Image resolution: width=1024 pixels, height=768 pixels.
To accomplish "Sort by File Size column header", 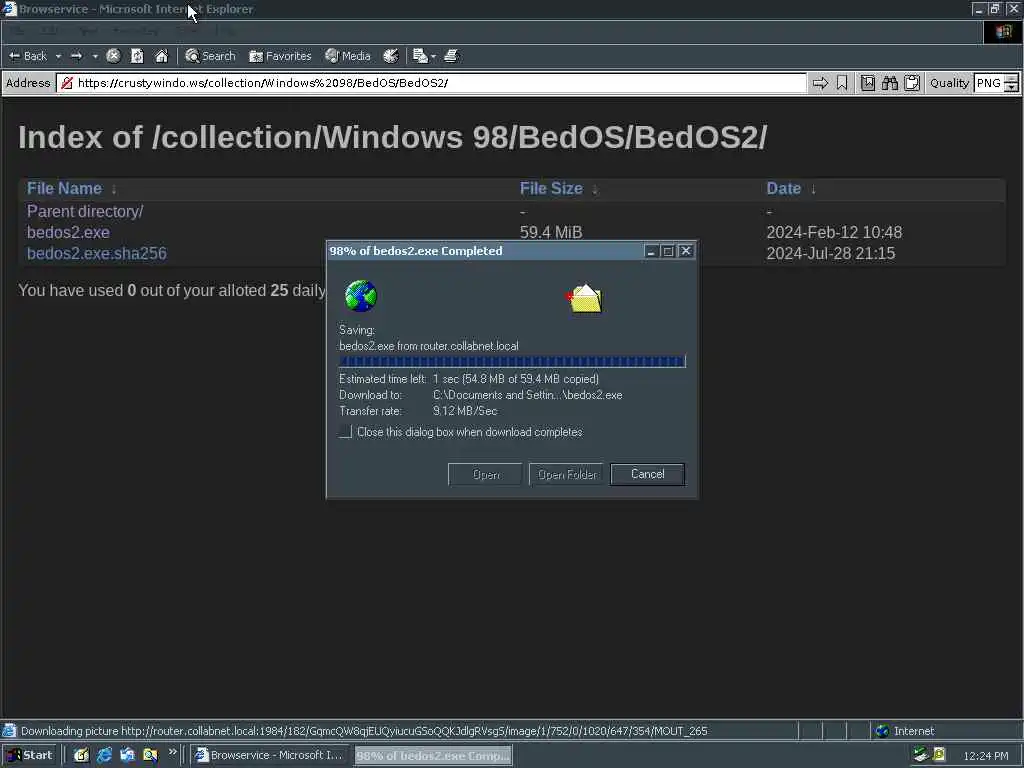I will pyautogui.click(x=551, y=189).
